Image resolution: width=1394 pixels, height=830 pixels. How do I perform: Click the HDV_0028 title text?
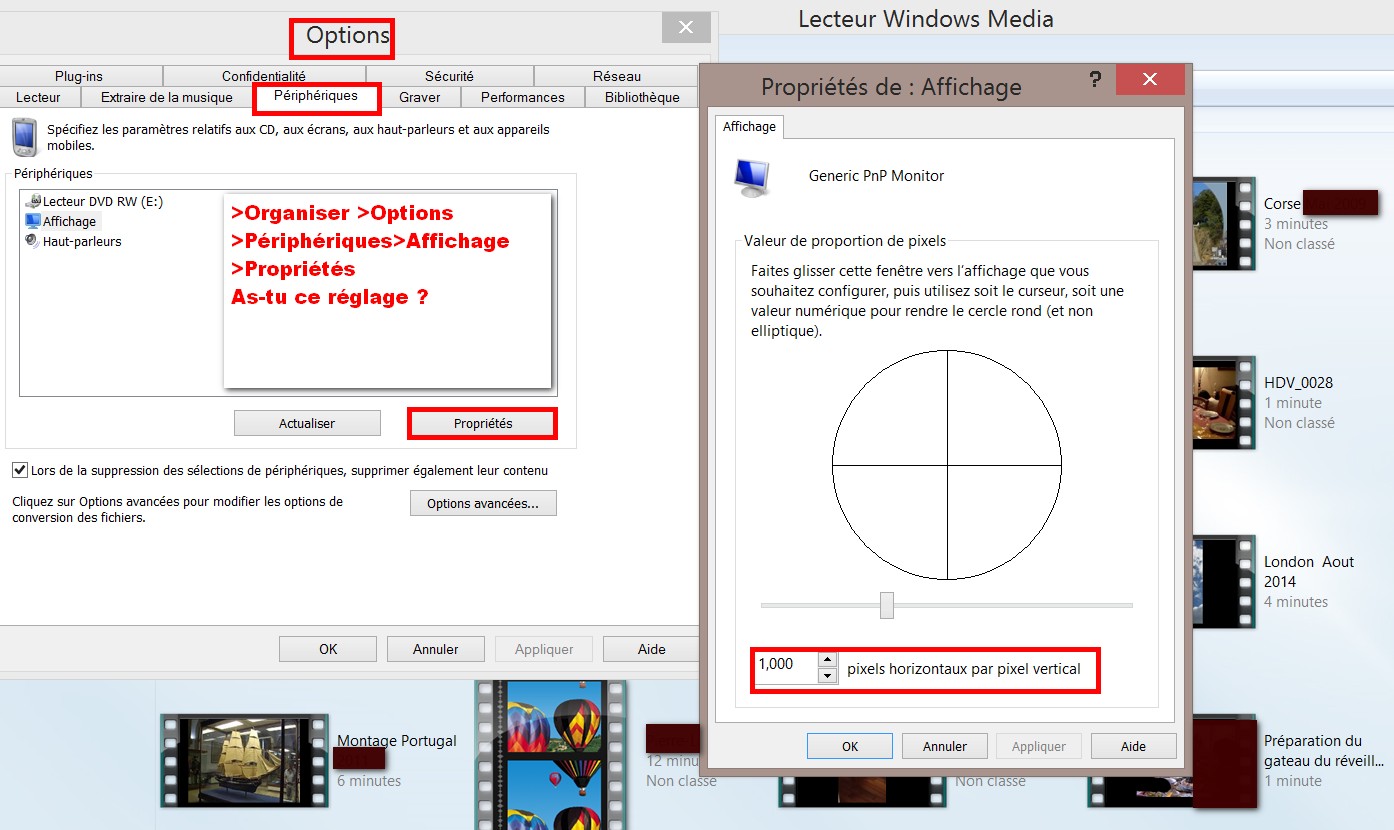(x=1298, y=383)
